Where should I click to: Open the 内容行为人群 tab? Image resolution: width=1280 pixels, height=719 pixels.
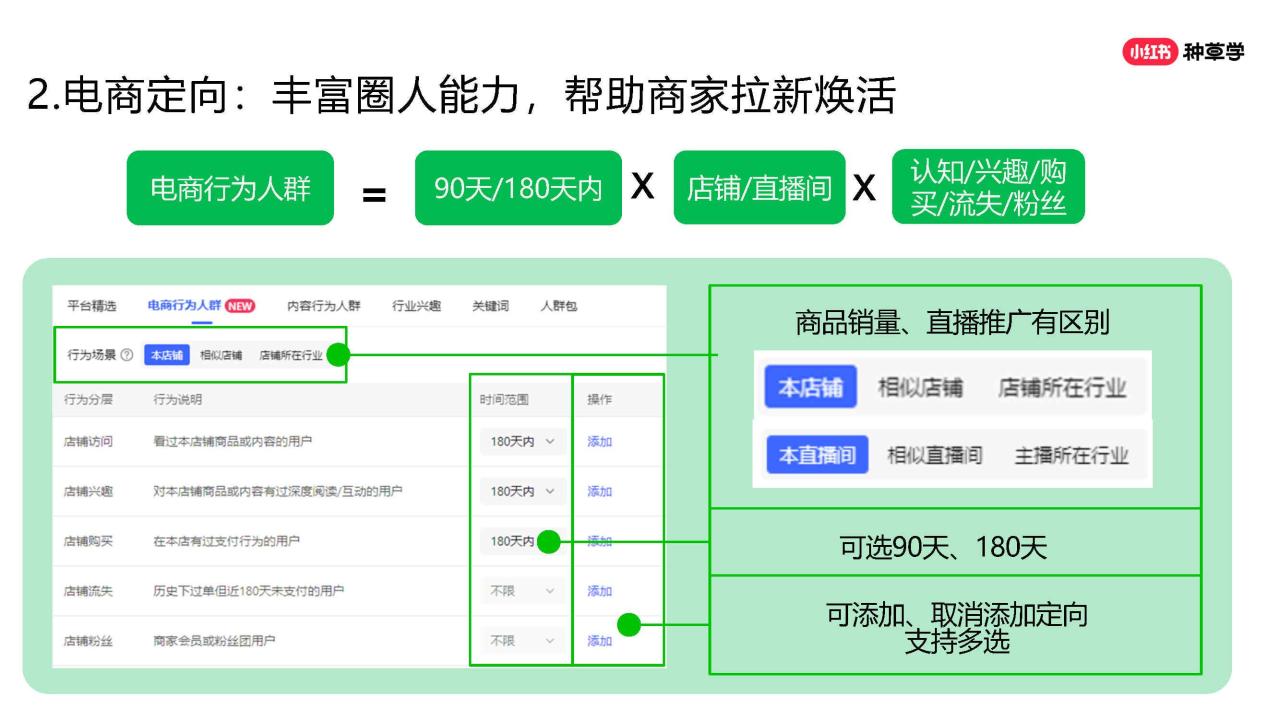click(324, 306)
